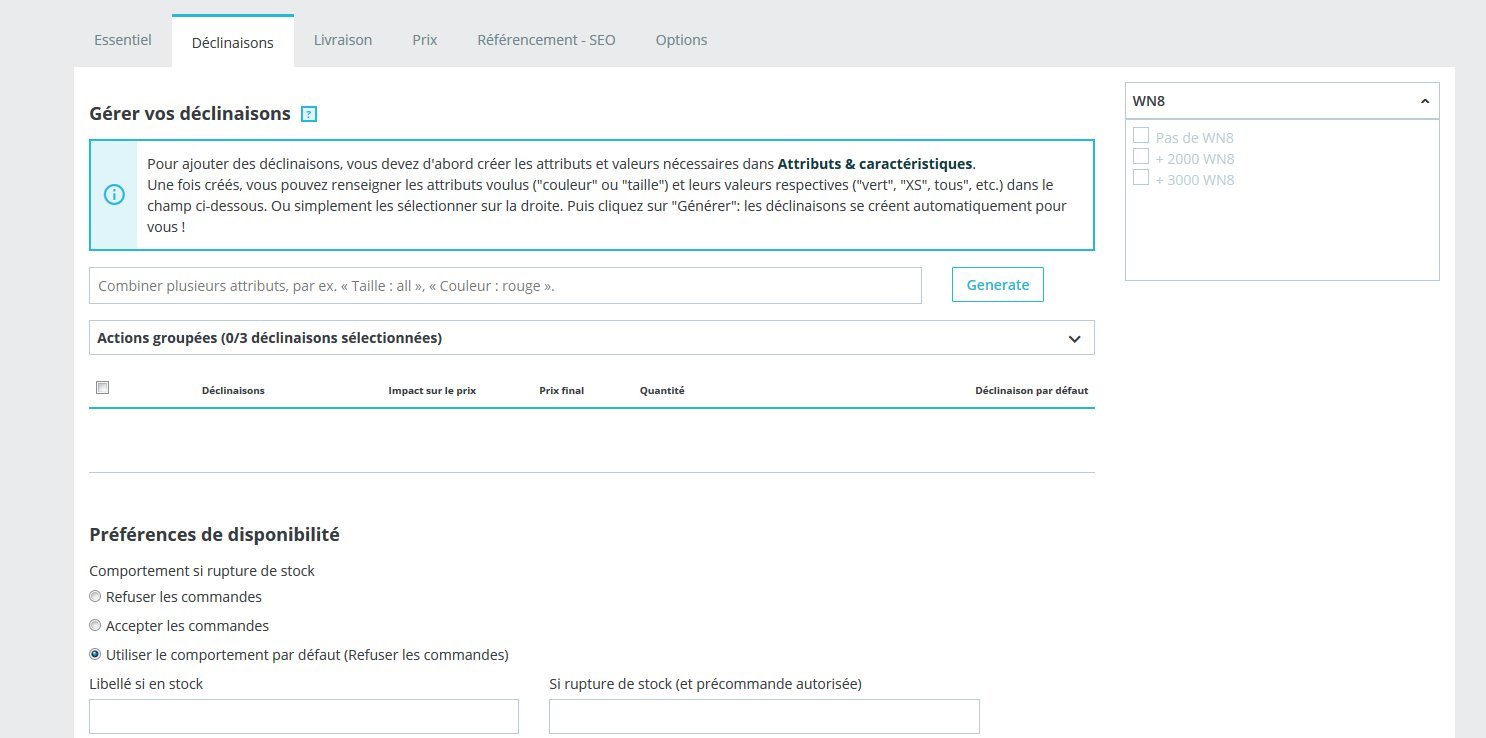This screenshot has height=738, width=1486.
Task: Click the Generate button
Action: (998, 285)
